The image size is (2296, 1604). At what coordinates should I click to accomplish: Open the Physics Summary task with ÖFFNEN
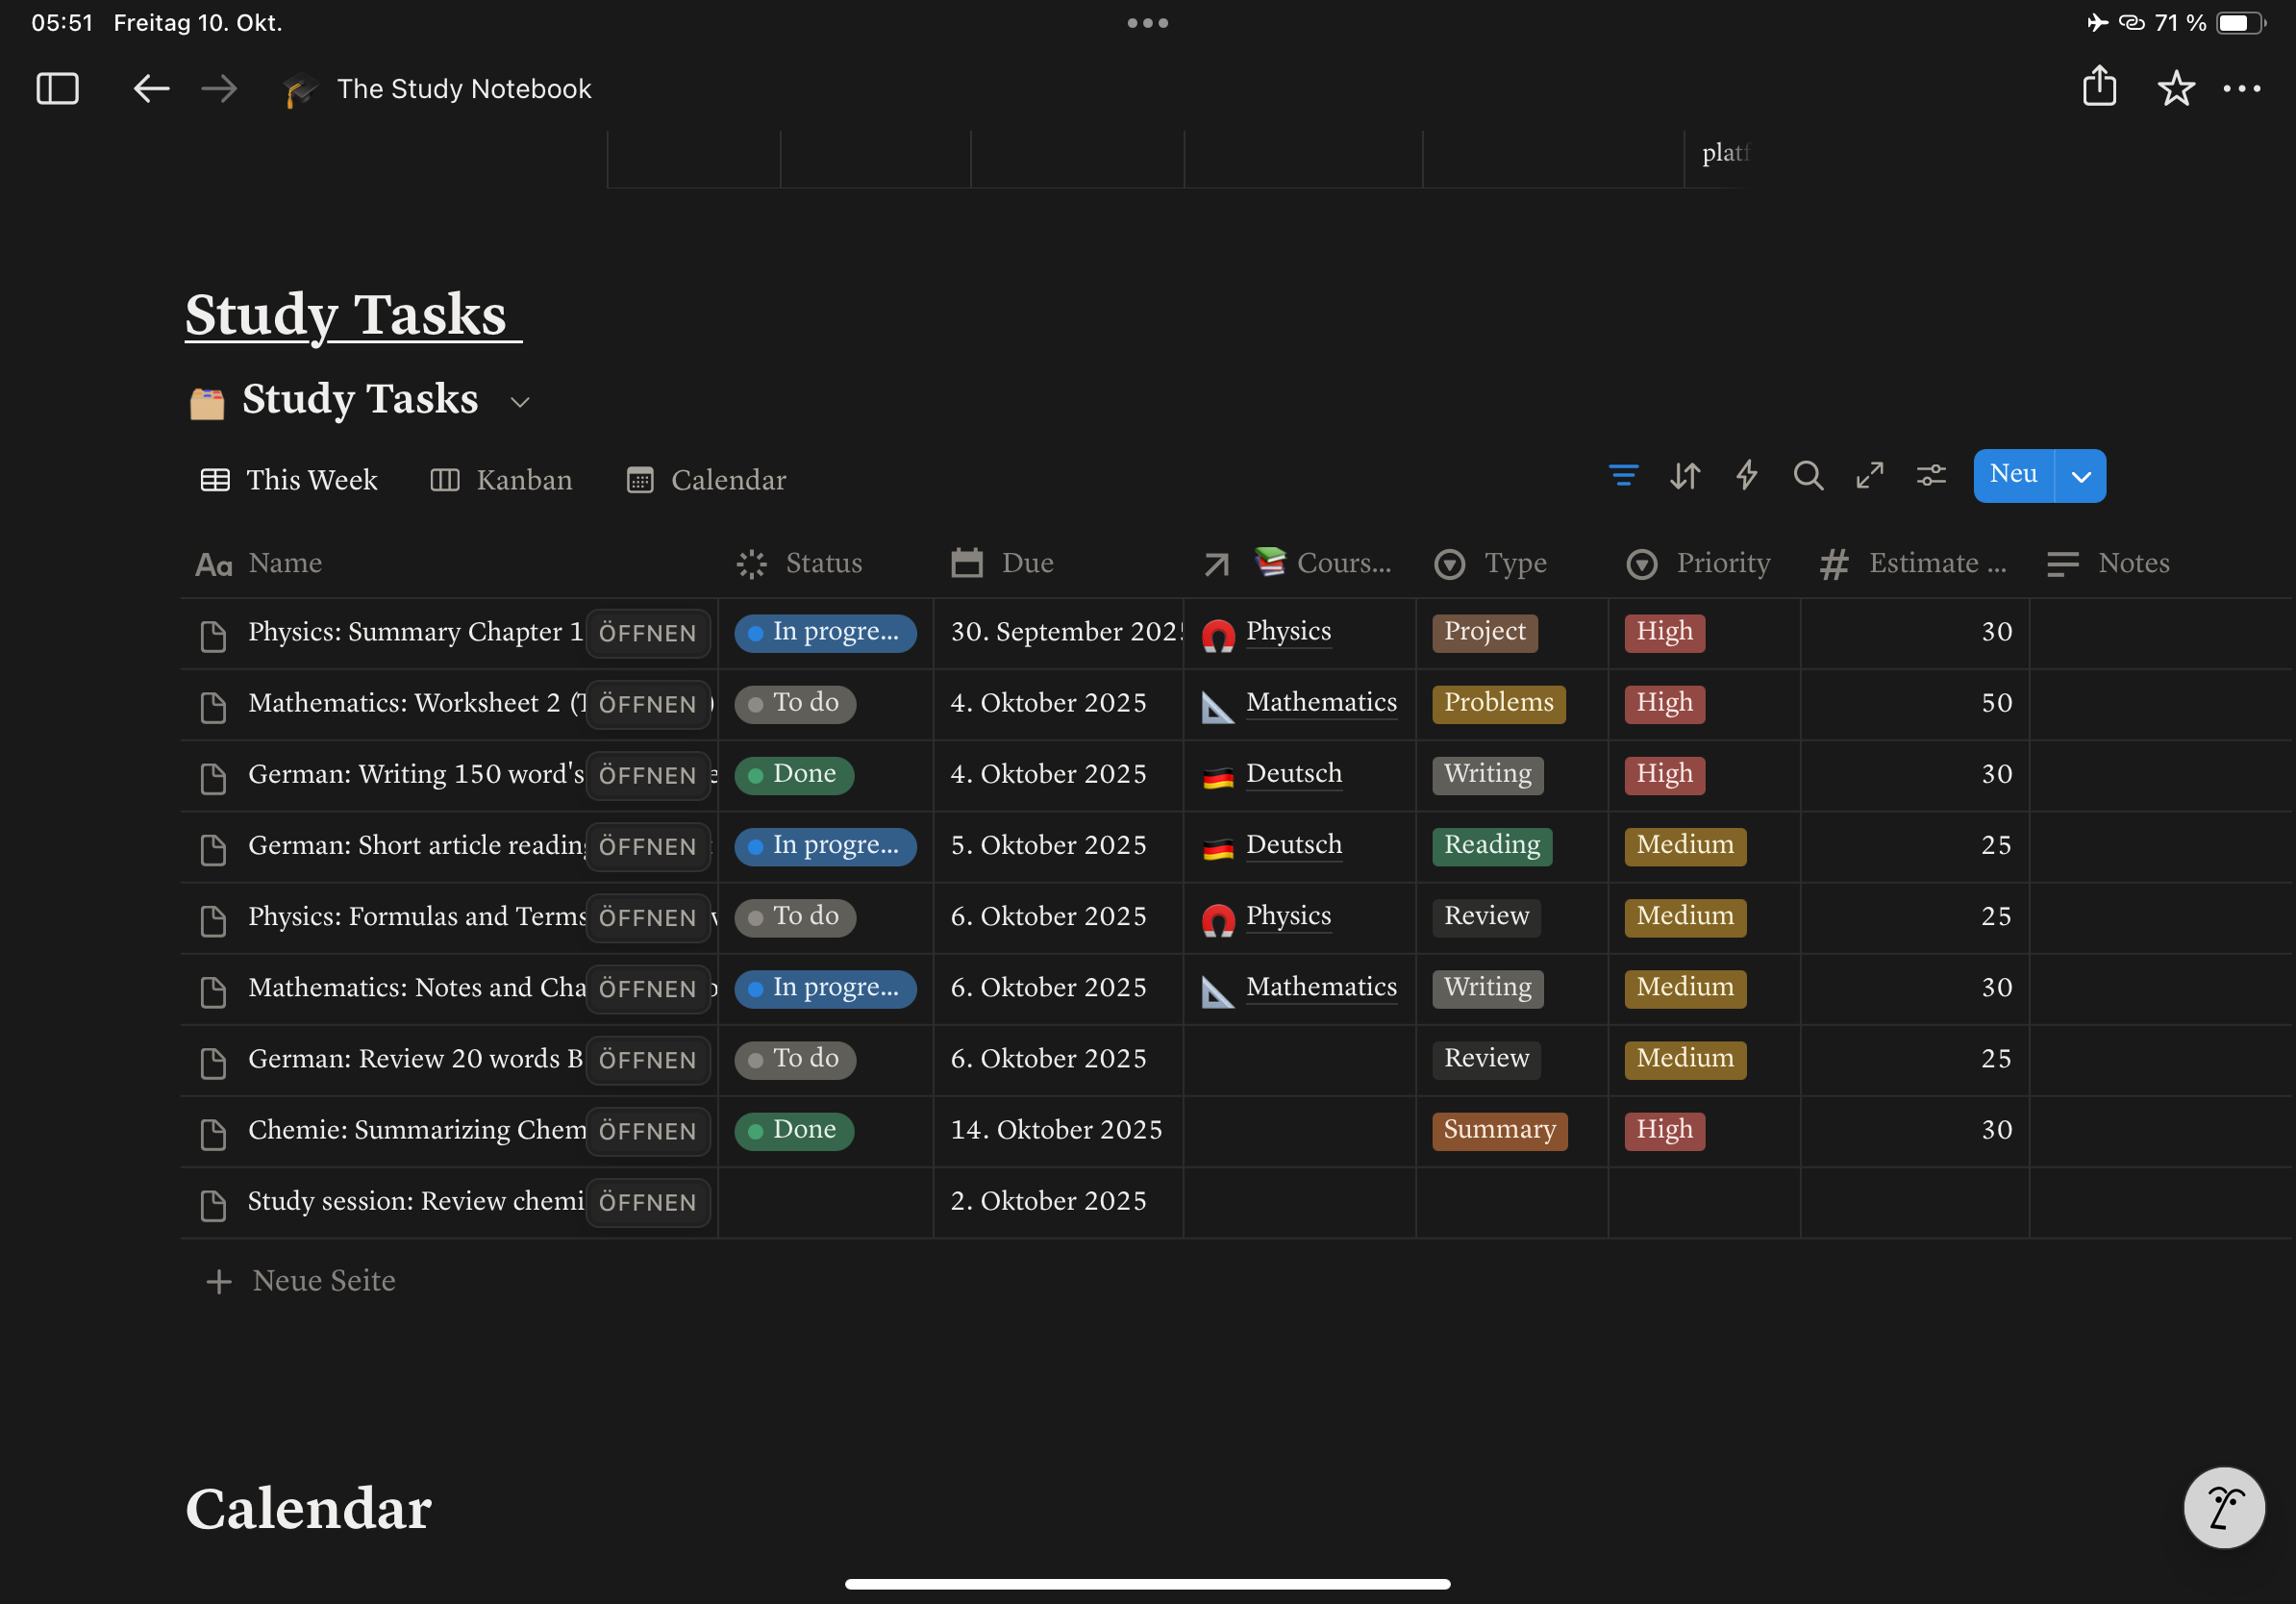648,633
